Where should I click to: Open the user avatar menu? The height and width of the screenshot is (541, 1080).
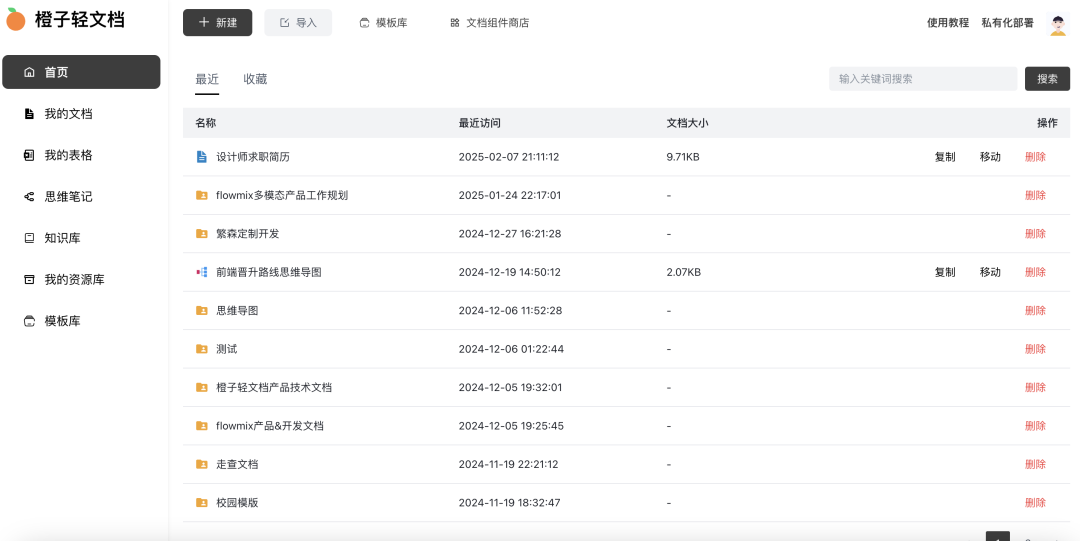(x=1057, y=23)
